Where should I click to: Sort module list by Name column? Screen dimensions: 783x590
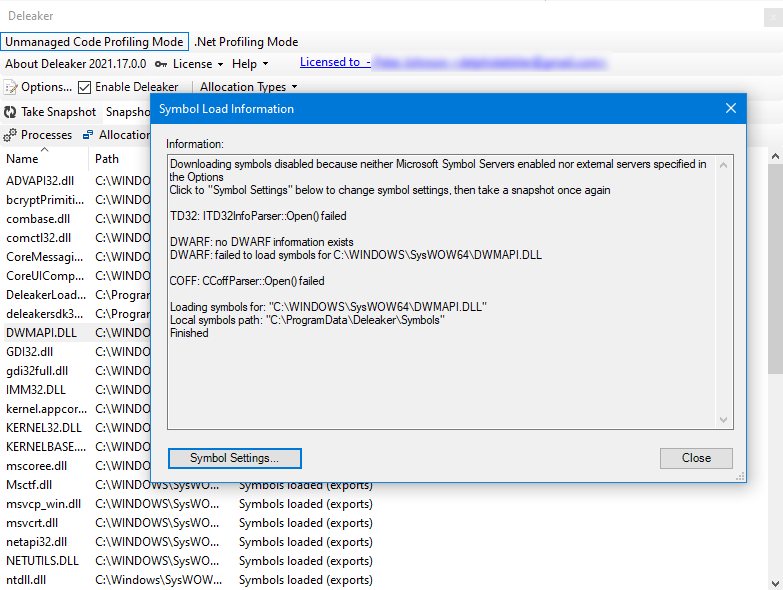[22, 159]
